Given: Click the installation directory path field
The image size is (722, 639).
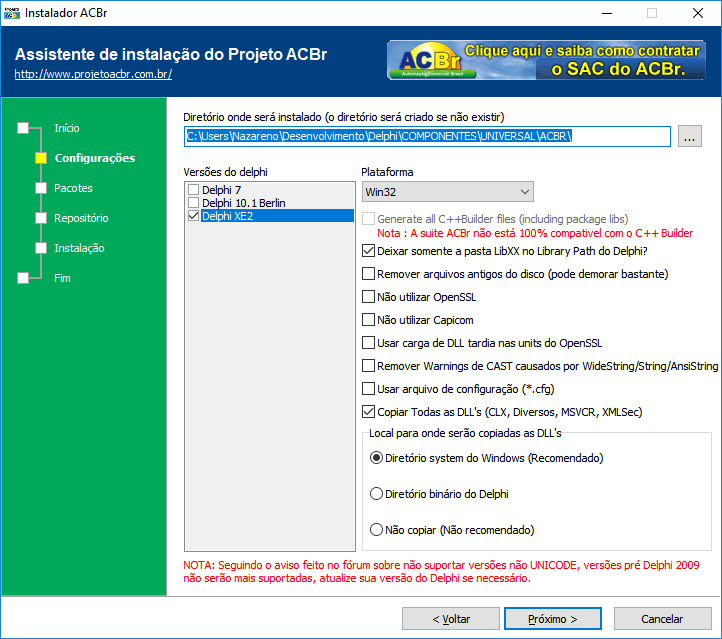Looking at the screenshot, I should click(427, 136).
